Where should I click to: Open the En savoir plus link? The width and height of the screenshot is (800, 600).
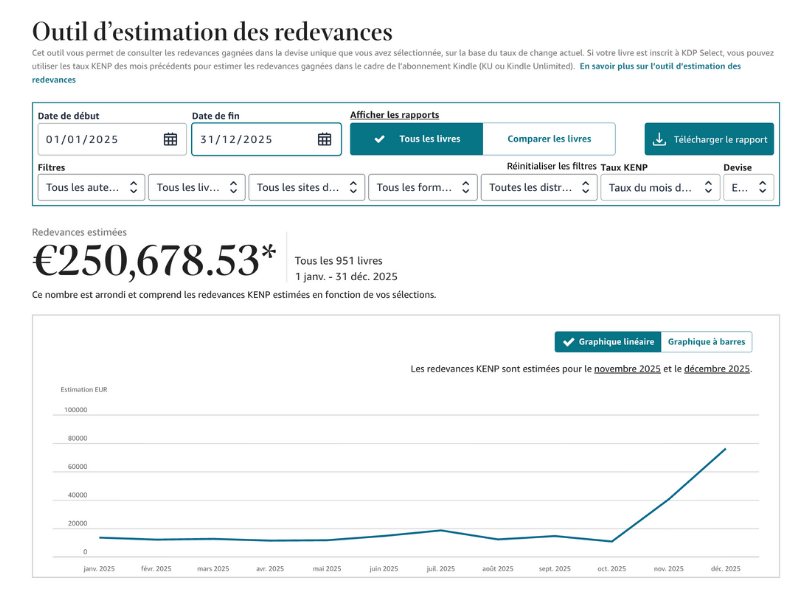(x=660, y=66)
